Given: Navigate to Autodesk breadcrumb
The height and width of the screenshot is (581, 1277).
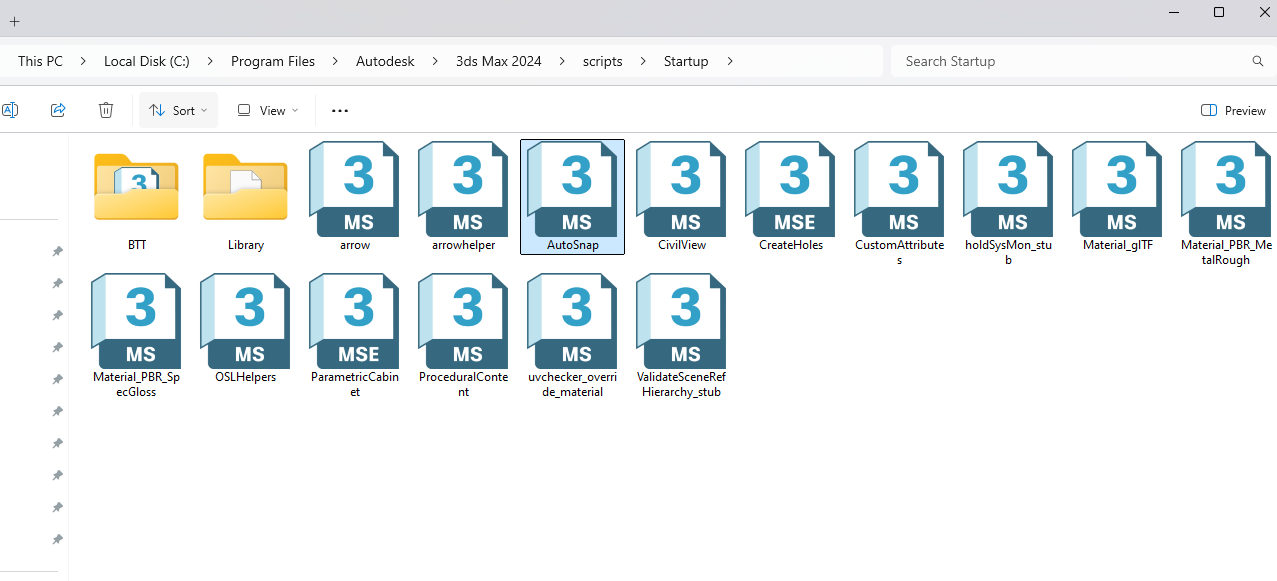Looking at the screenshot, I should (385, 61).
